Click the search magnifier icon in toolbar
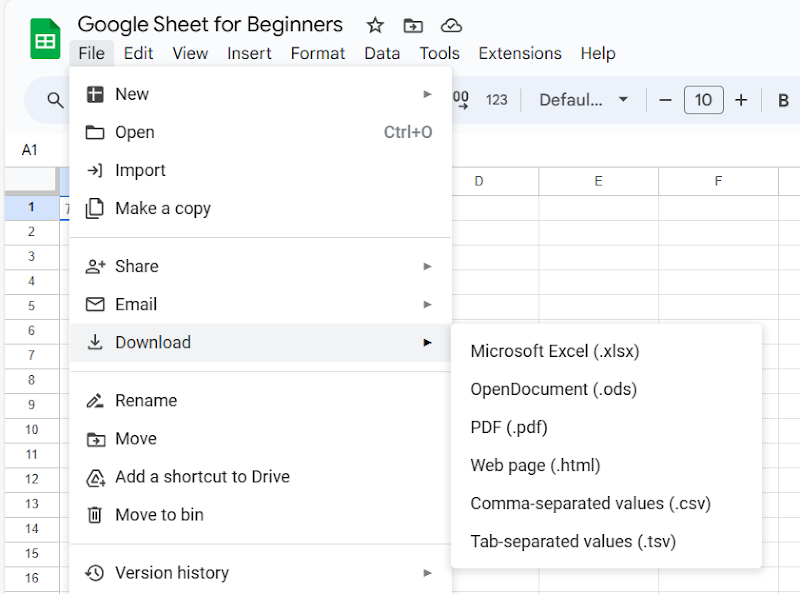This screenshot has width=800, height=594. pos(55,100)
